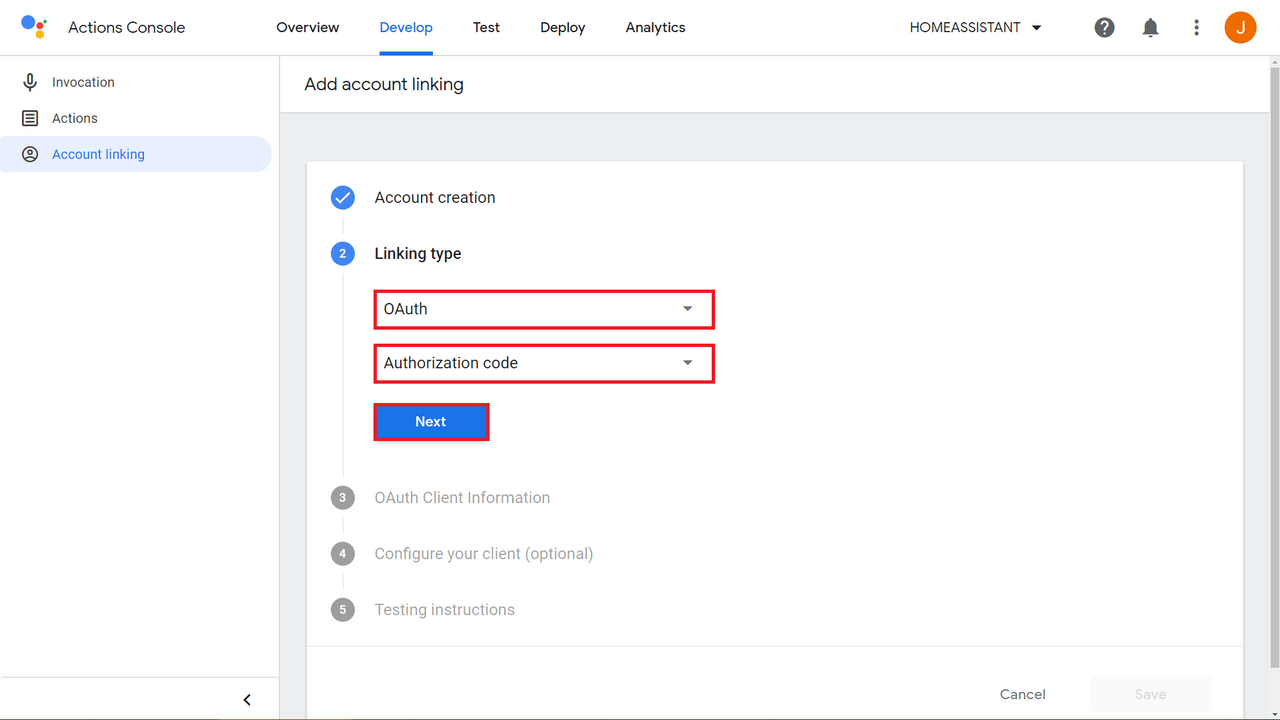Click the step 4 circle icon
The height and width of the screenshot is (720, 1280).
pos(343,553)
